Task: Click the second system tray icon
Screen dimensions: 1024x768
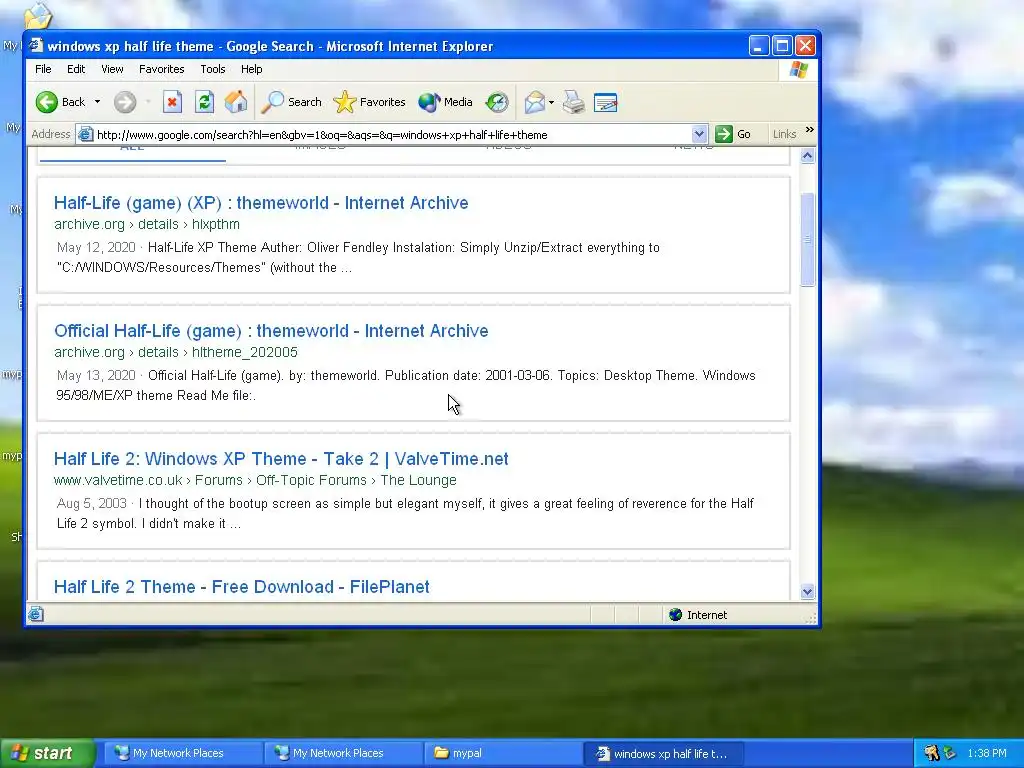Action: click(950, 753)
